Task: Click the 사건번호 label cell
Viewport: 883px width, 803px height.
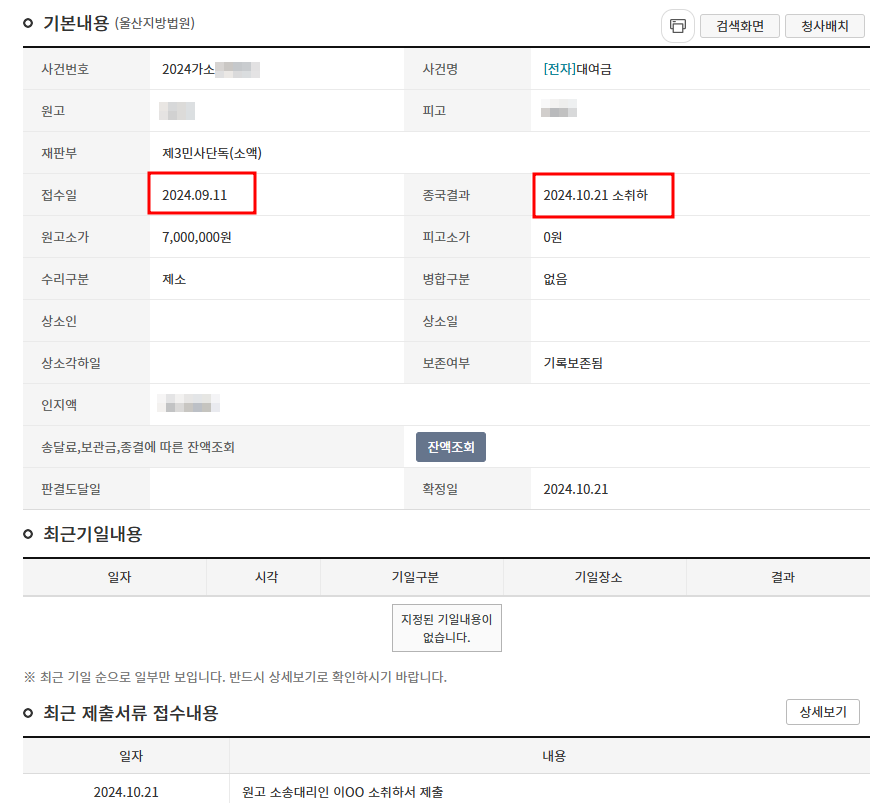Action: click(x=86, y=69)
